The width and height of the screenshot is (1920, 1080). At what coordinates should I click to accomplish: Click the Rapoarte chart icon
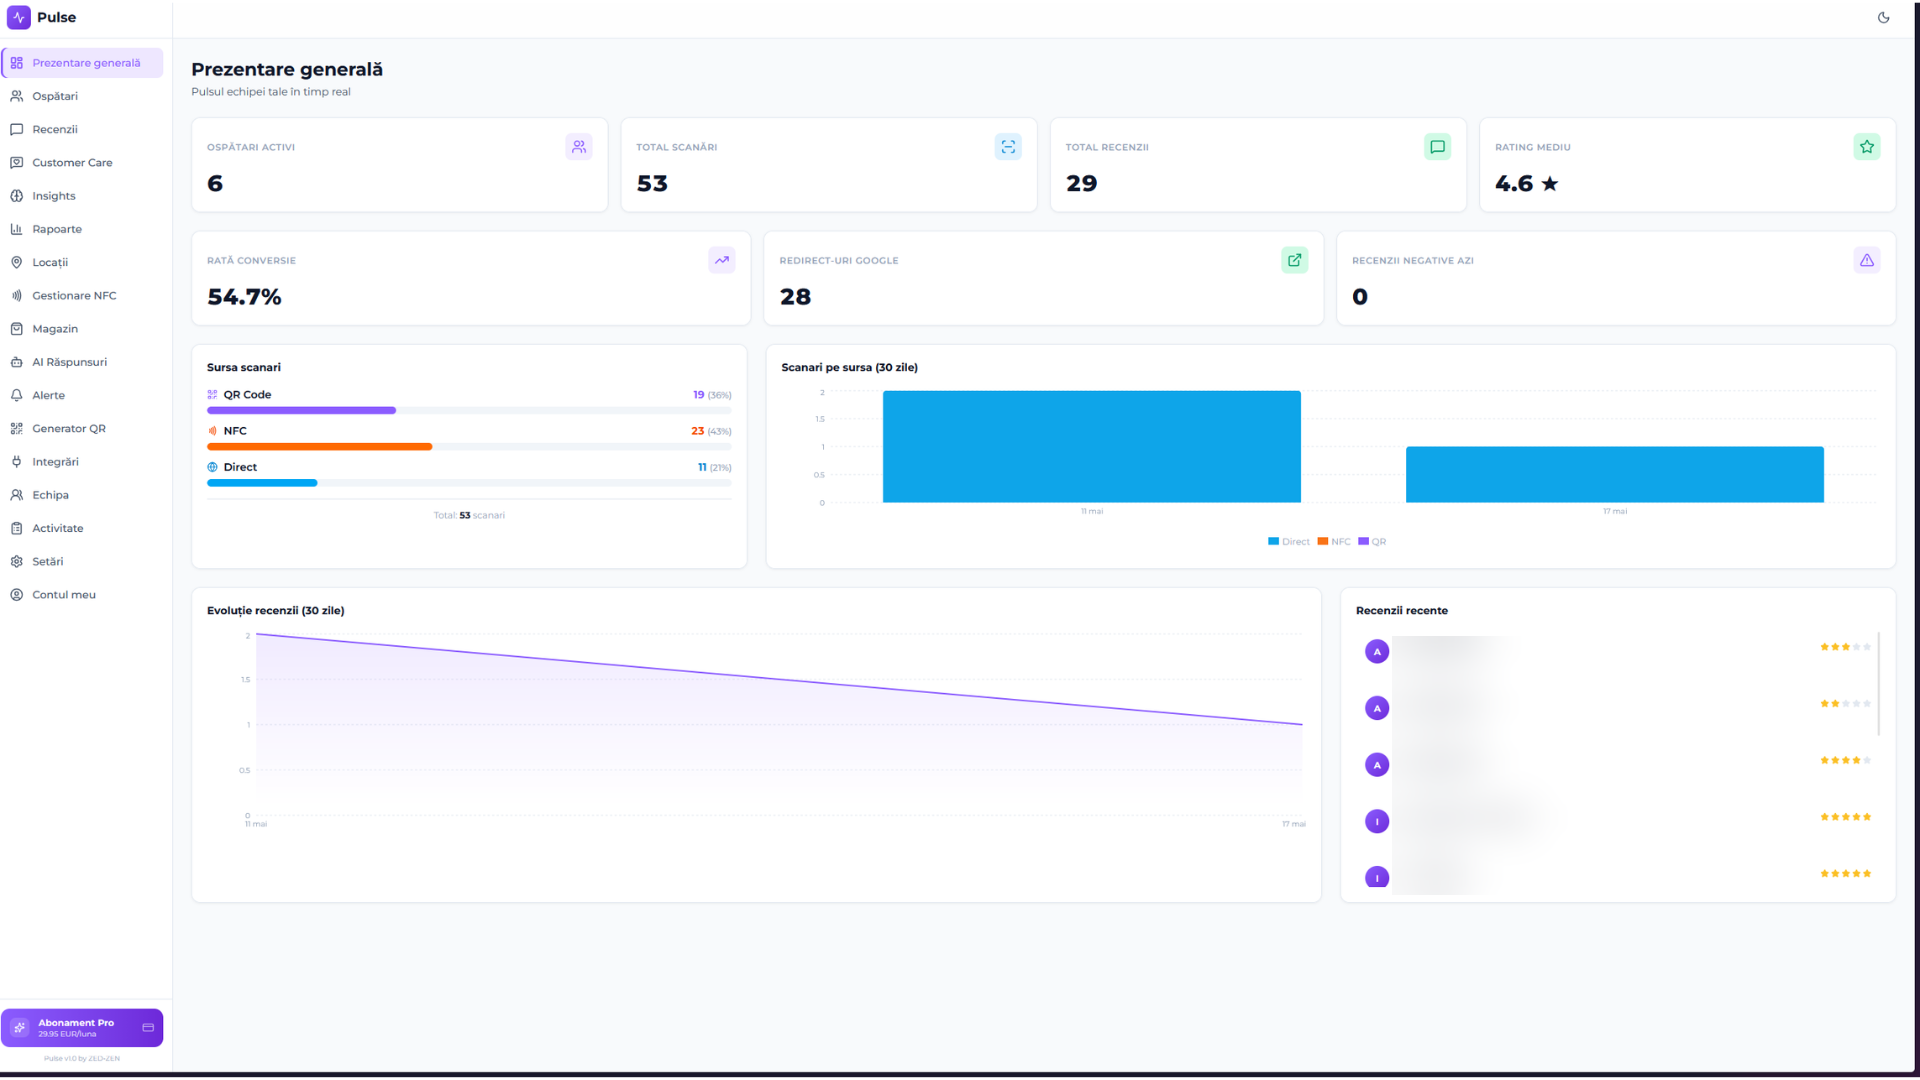coord(17,229)
